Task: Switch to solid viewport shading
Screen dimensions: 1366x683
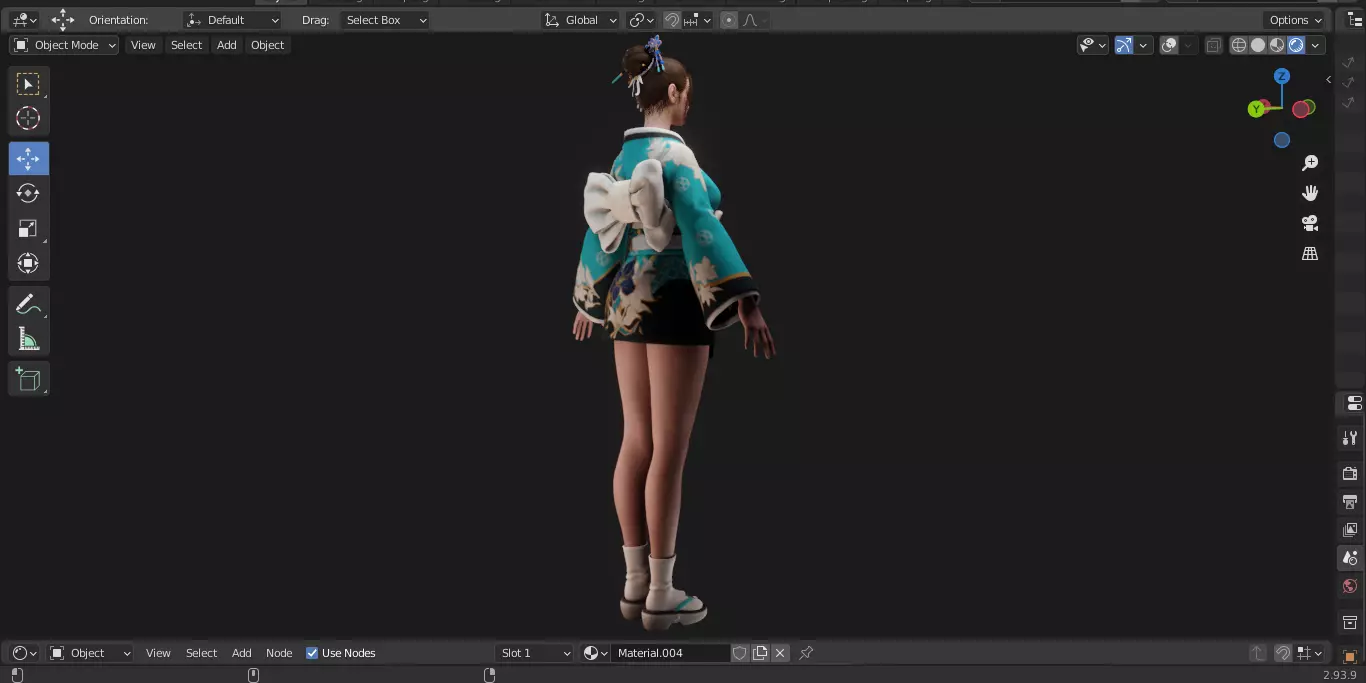Action: coord(1258,45)
